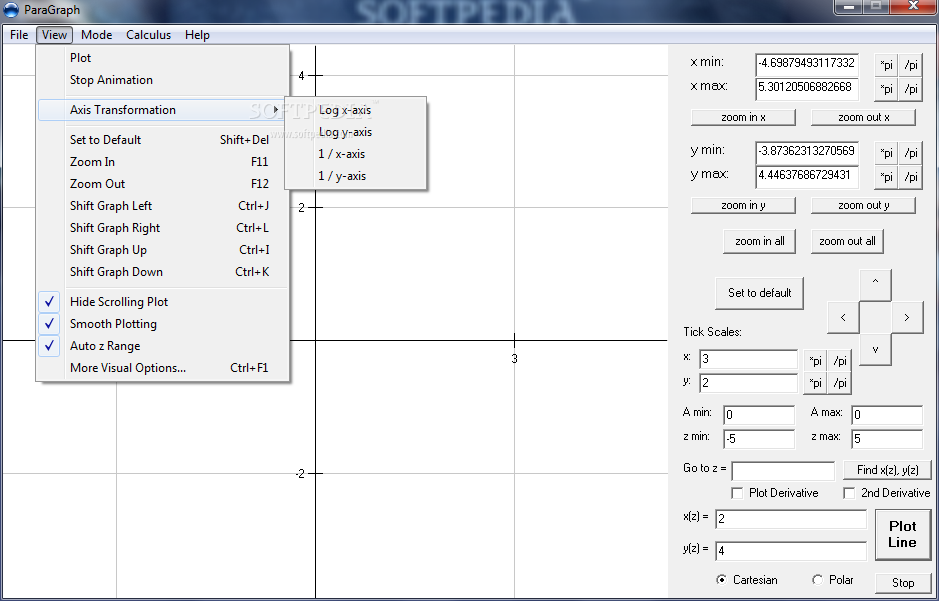Choose Log x-axis transformation
This screenshot has width=939, height=601.
(356, 110)
